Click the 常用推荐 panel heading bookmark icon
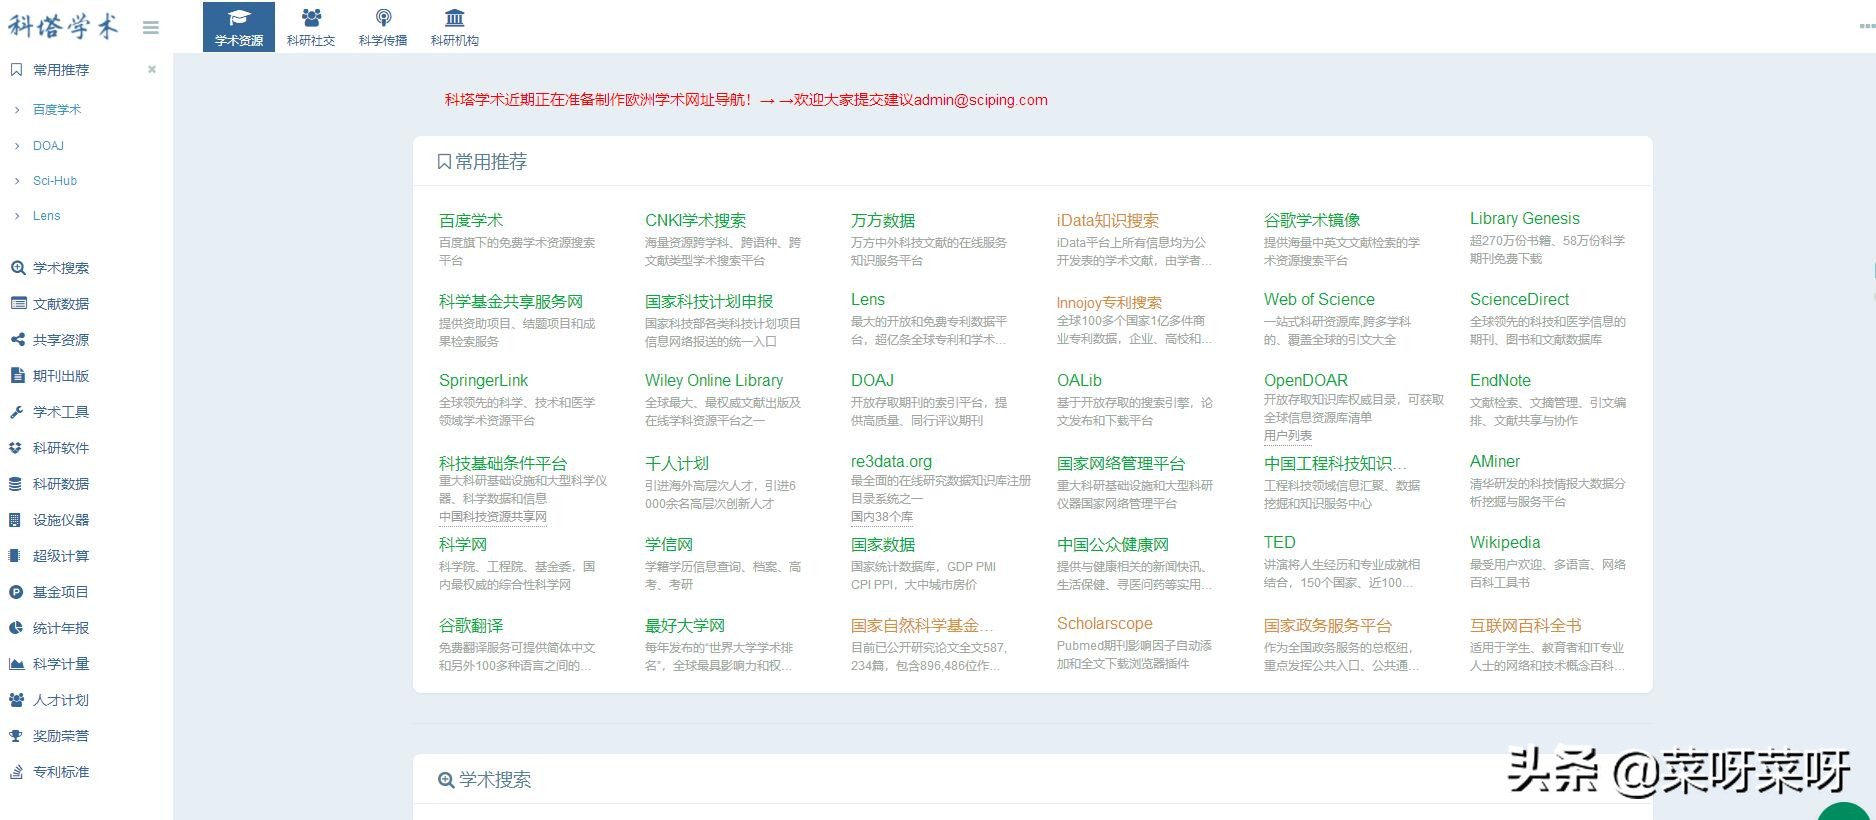The height and width of the screenshot is (820, 1876). pyautogui.click(x=444, y=162)
